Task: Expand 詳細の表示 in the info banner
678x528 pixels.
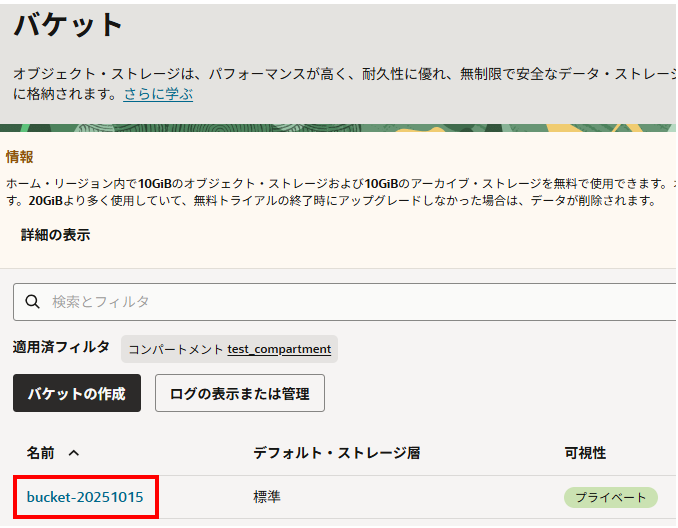Action: click(x=55, y=235)
